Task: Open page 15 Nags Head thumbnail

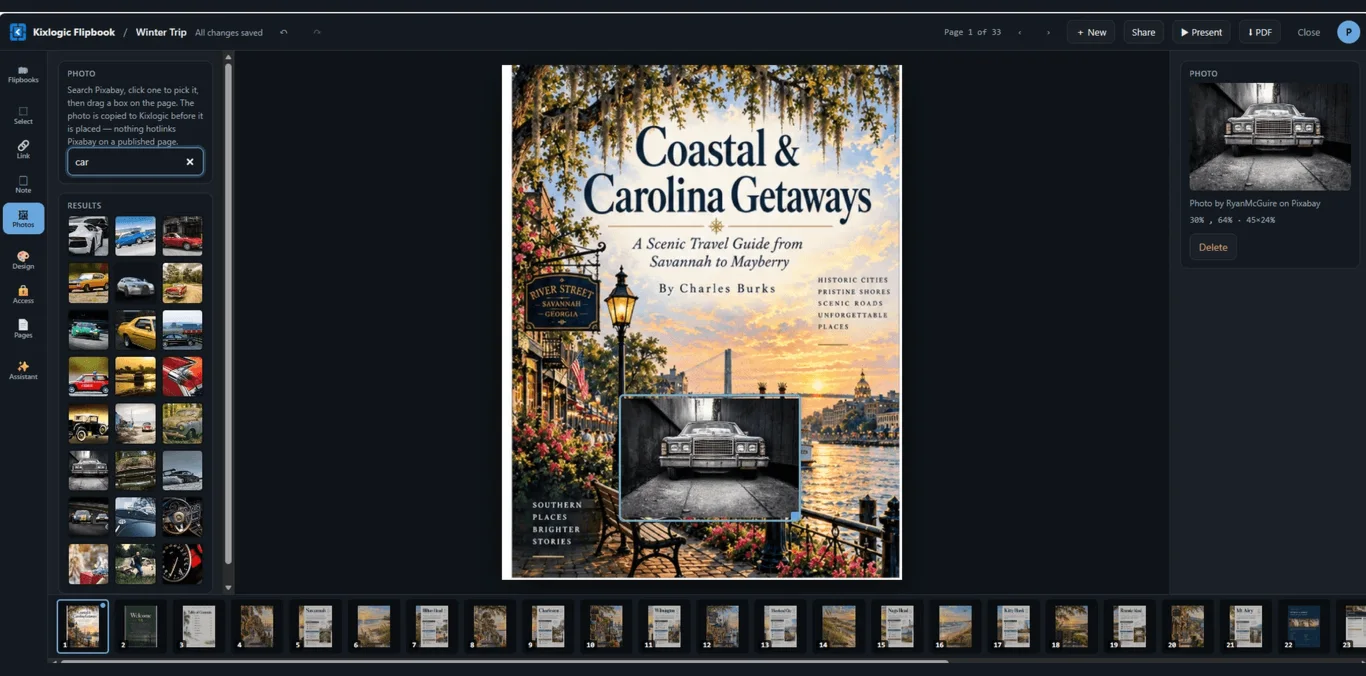Action: click(x=896, y=627)
